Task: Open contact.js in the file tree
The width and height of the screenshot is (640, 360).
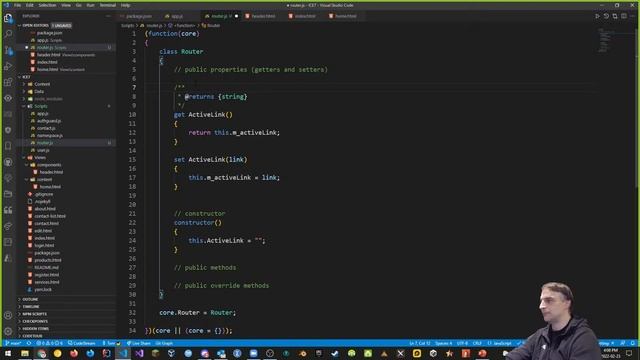Action: click(46, 128)
